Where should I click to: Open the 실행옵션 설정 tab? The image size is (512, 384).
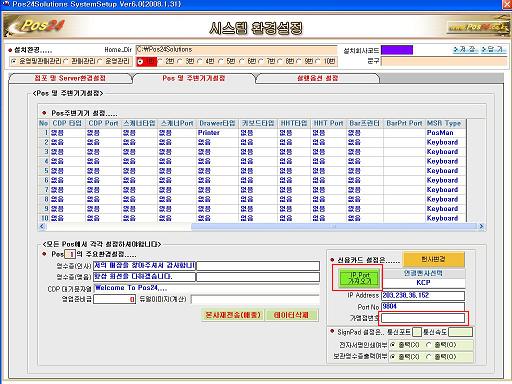318,78
